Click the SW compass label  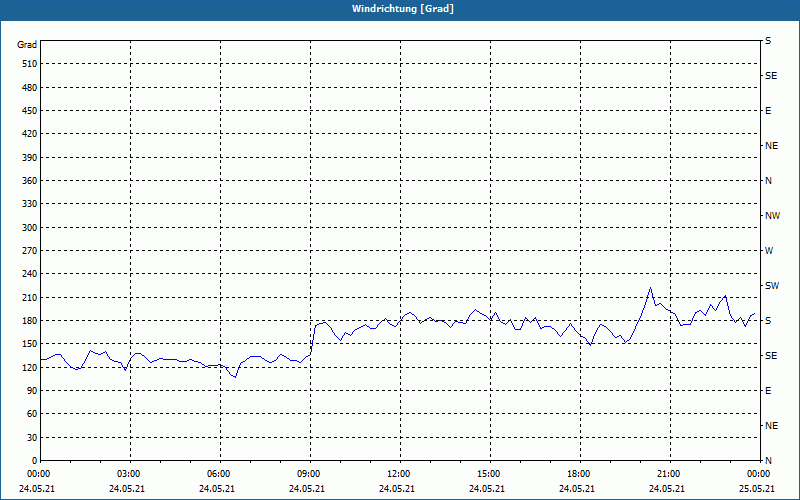tap(772, 286)
